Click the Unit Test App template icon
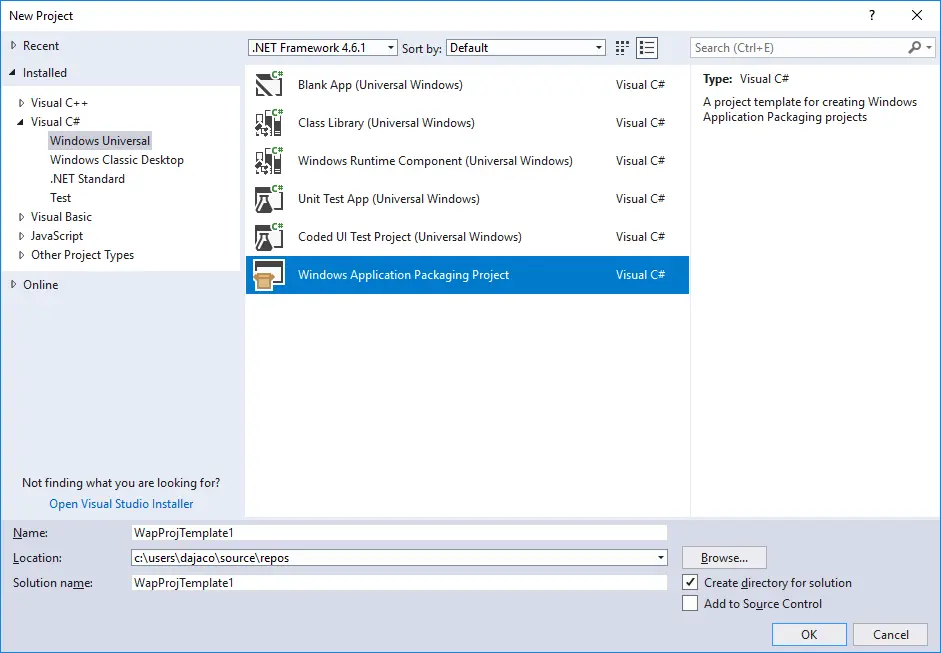This screenshot has height=653, width=941. (x=267, y=198)
